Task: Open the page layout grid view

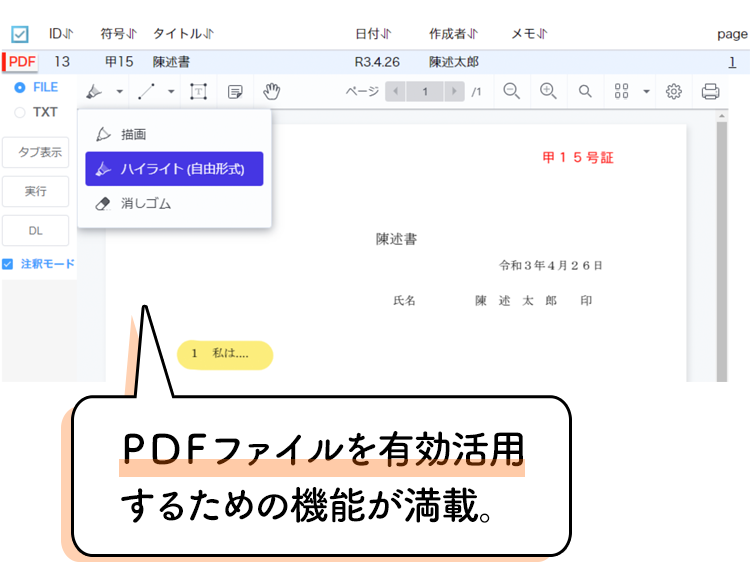Action: (621, 91)
